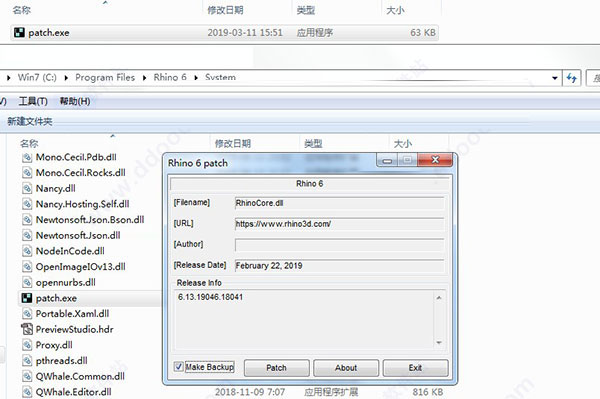Close the Rhino 6 patch window

(435, 160)
